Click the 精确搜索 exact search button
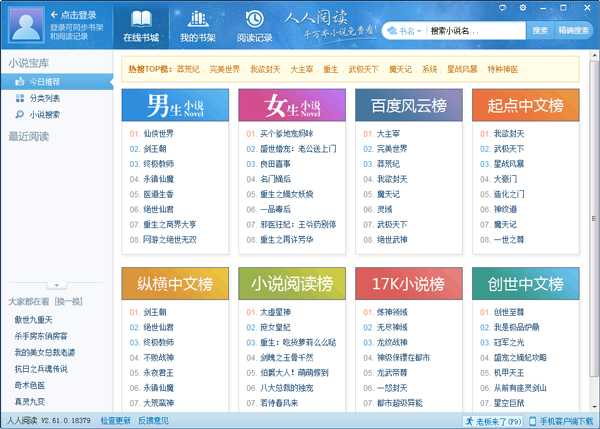600x429 pixels. click(574, 30)
